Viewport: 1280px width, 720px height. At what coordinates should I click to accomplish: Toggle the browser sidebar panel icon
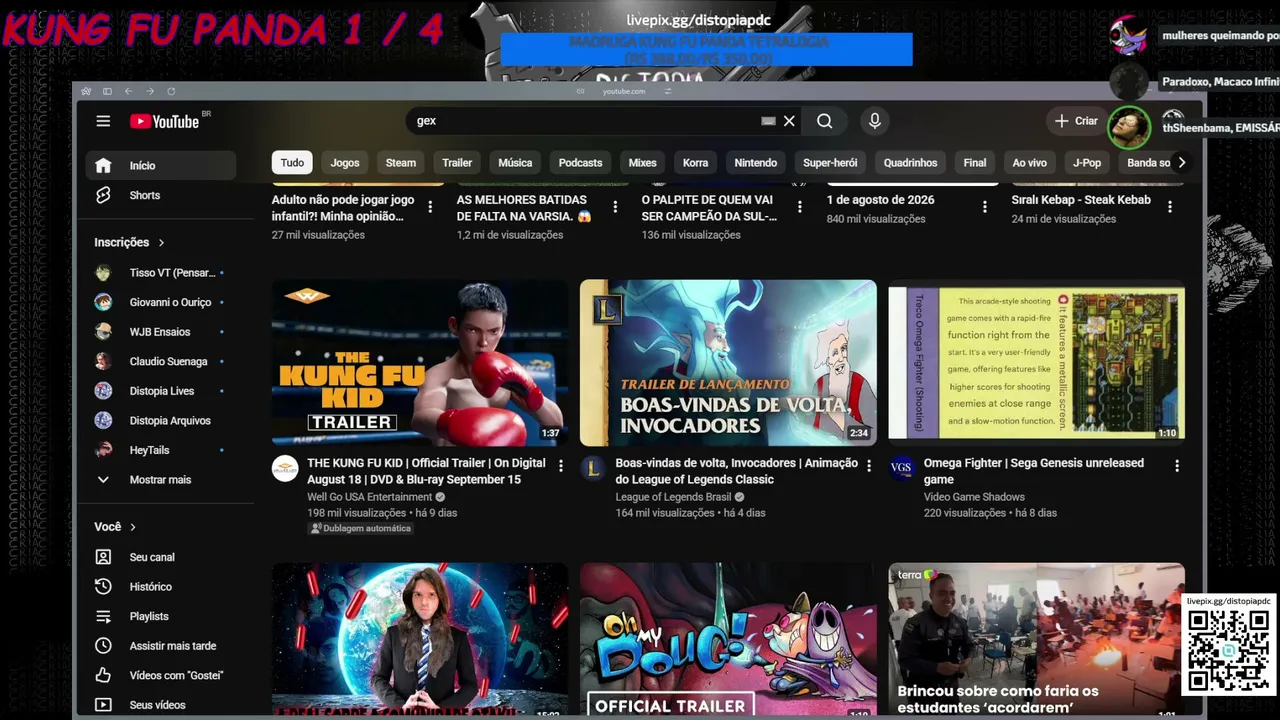pos(107,91)
